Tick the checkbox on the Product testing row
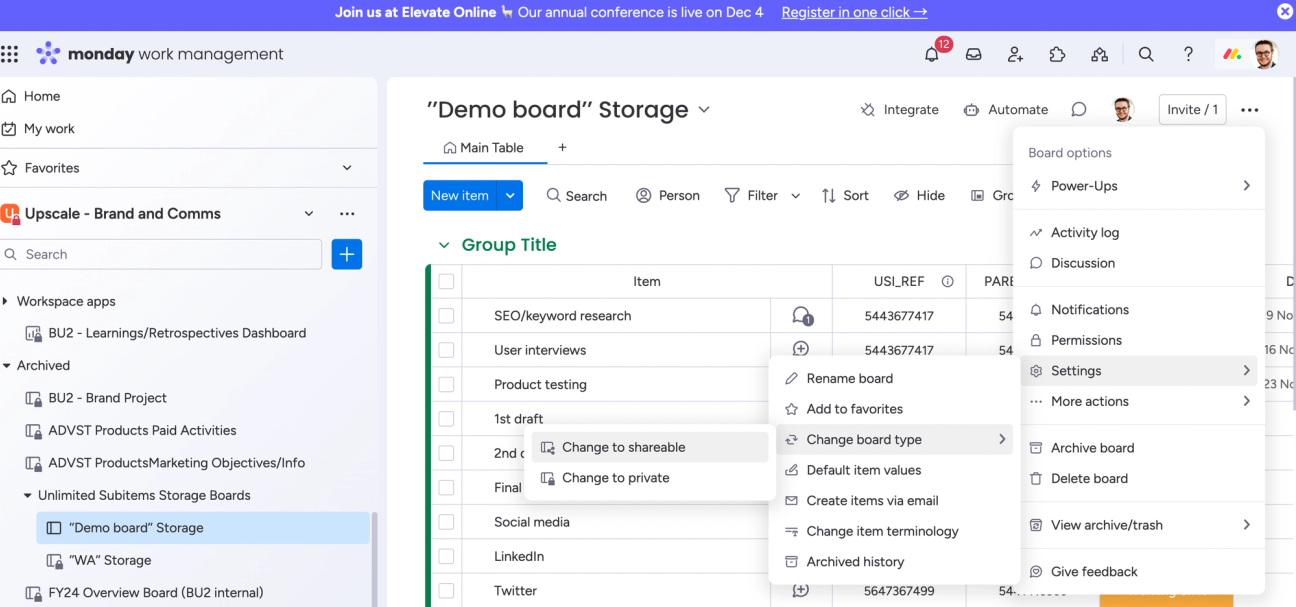Viewport: 1296px width, 607px height. (445, 384)
